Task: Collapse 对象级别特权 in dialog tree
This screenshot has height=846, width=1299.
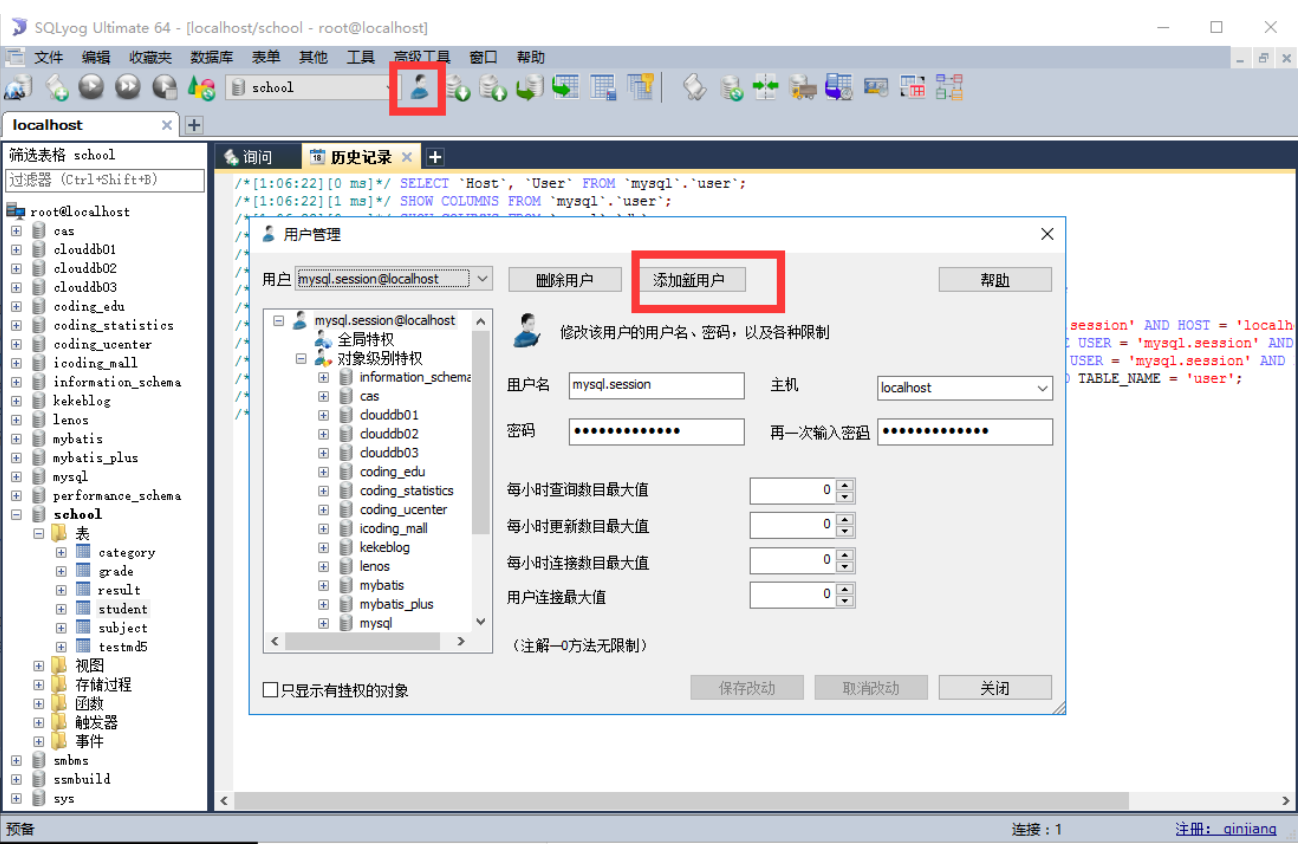Action: point(301,358)
